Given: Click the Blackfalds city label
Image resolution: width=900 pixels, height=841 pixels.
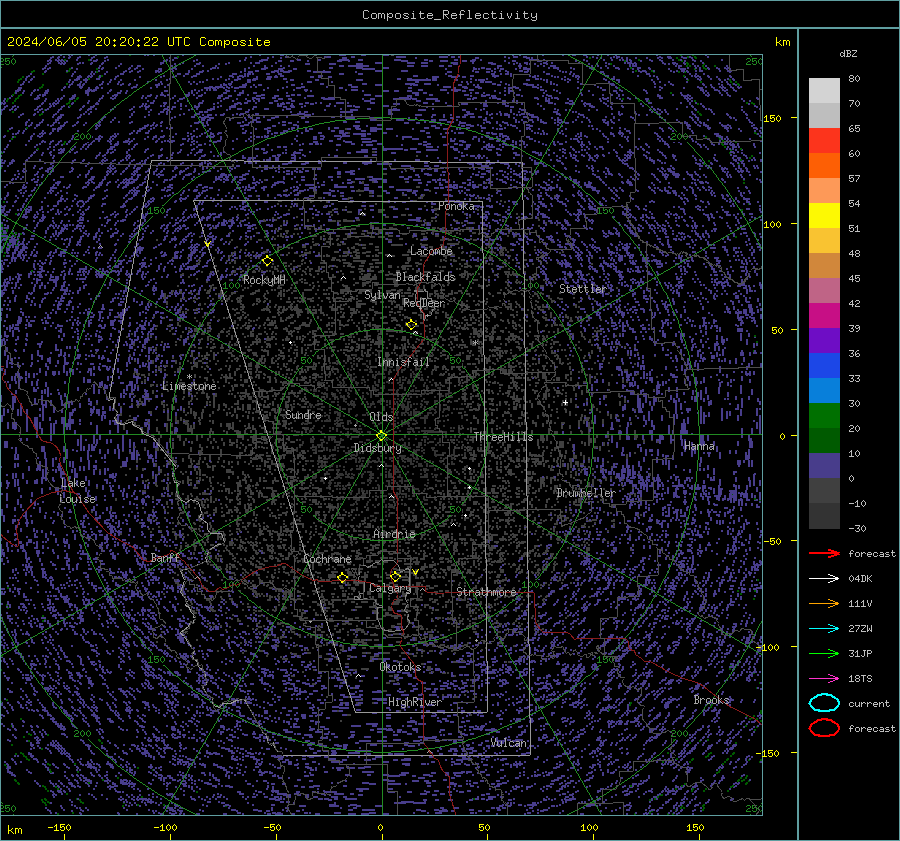Looking at the screenshot, I should [425, 277].
